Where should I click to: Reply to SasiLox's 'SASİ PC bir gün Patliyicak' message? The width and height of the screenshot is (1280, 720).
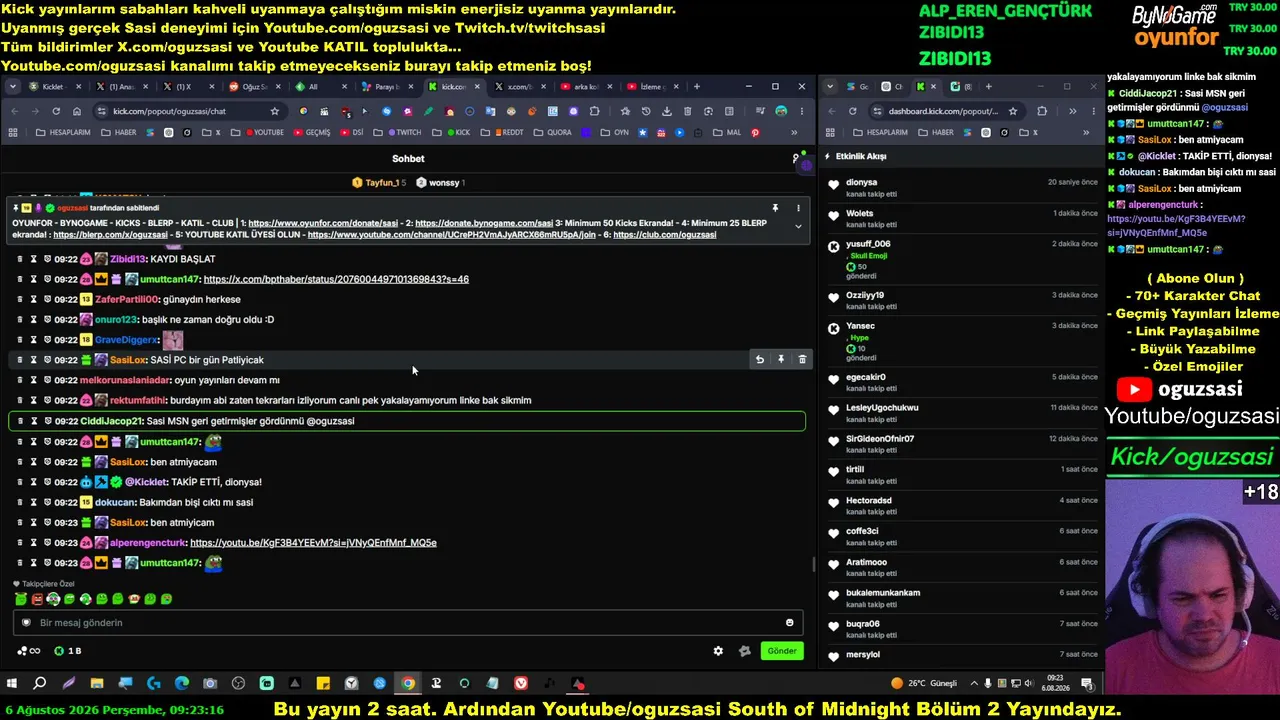click(x=760, y=360)
